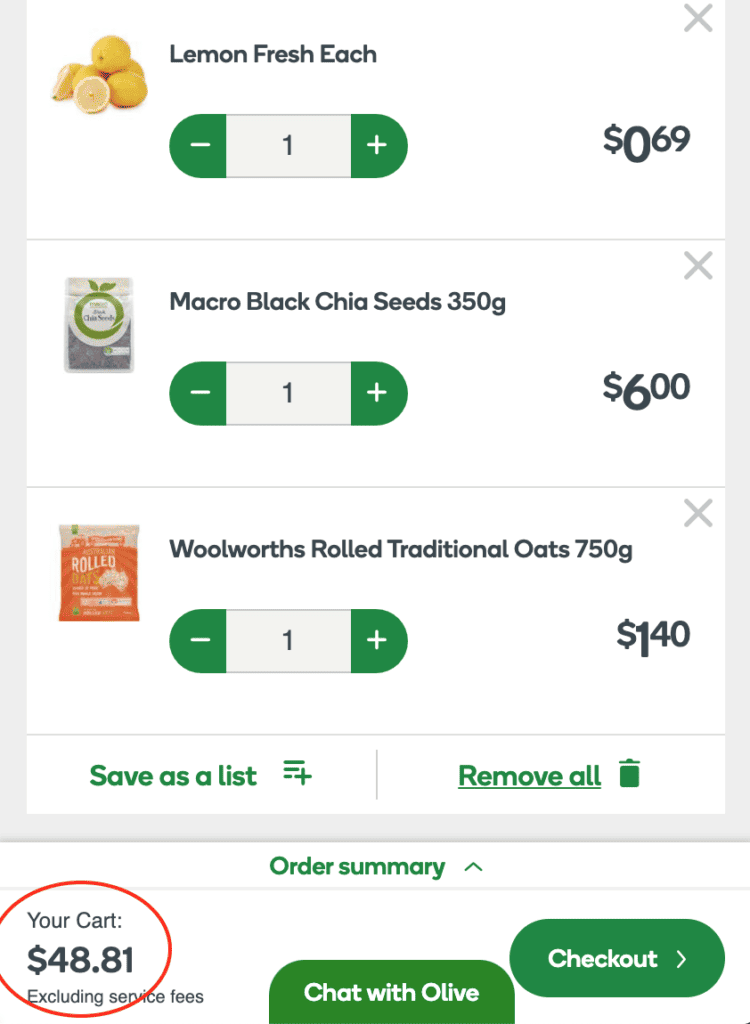Remove Lemon Fresh Each with X icon

tap(697, 18)
